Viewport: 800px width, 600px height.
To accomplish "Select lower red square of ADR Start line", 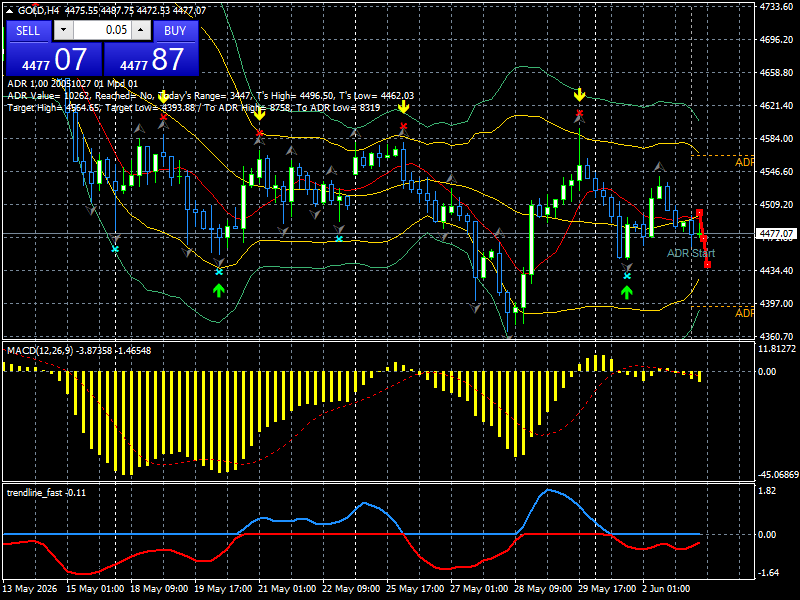I will 708,264.
